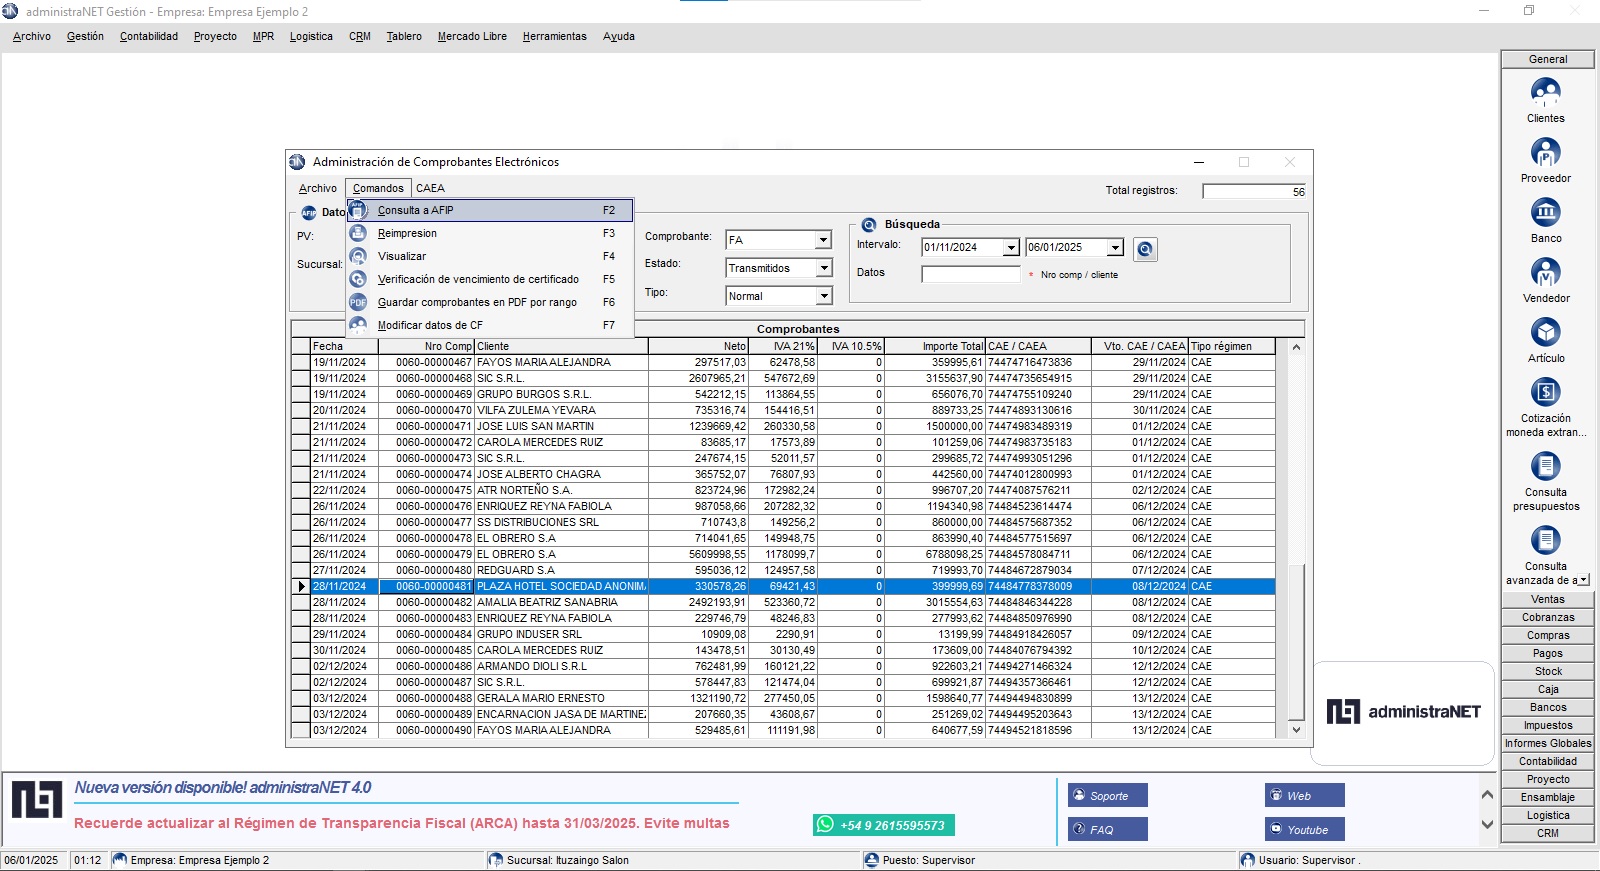This screenshot has height=871, width=1600.
Task: Click the Youtube button
Action: (x=1304, y=829)
